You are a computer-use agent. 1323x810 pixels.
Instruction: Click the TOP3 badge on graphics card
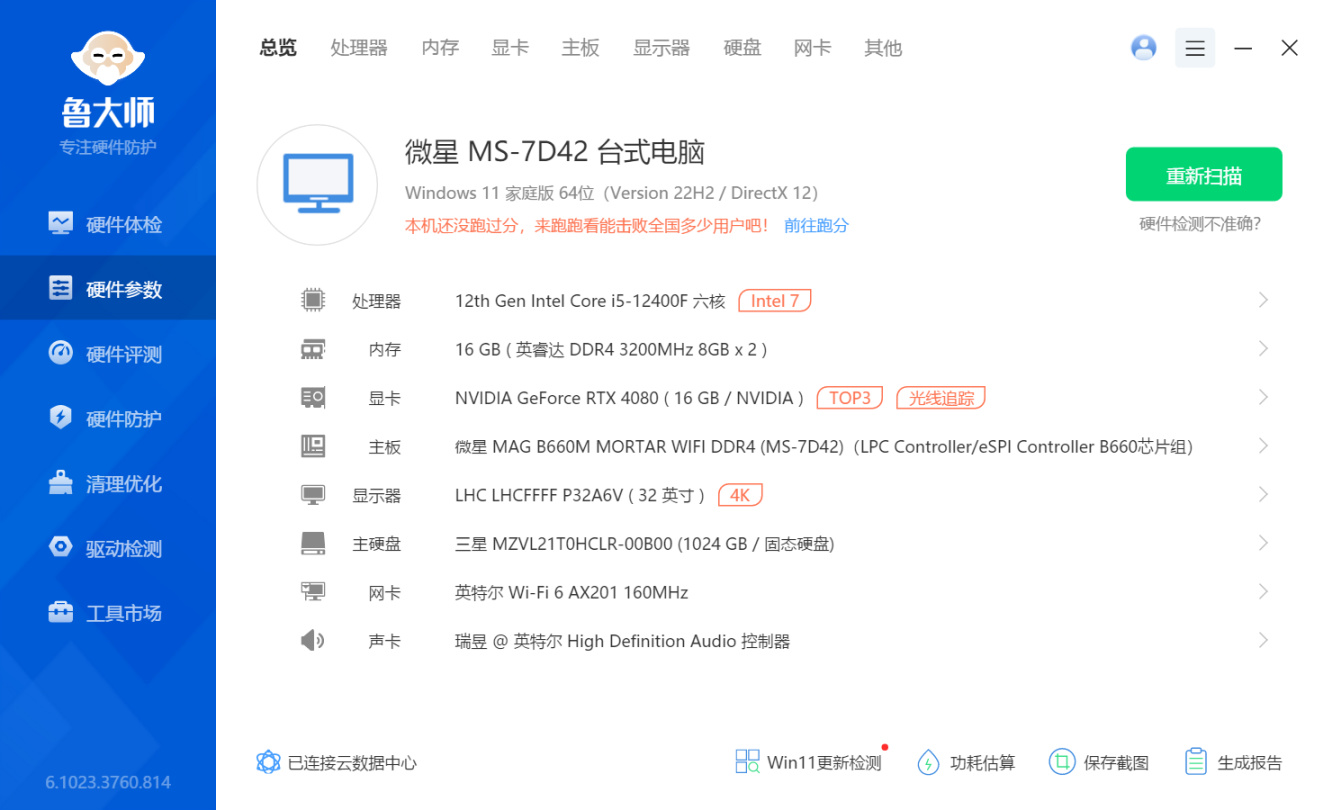click(851, 398)
